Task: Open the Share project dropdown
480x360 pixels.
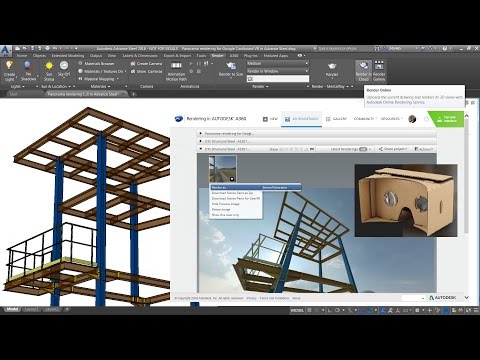Action: click(393, 149)
